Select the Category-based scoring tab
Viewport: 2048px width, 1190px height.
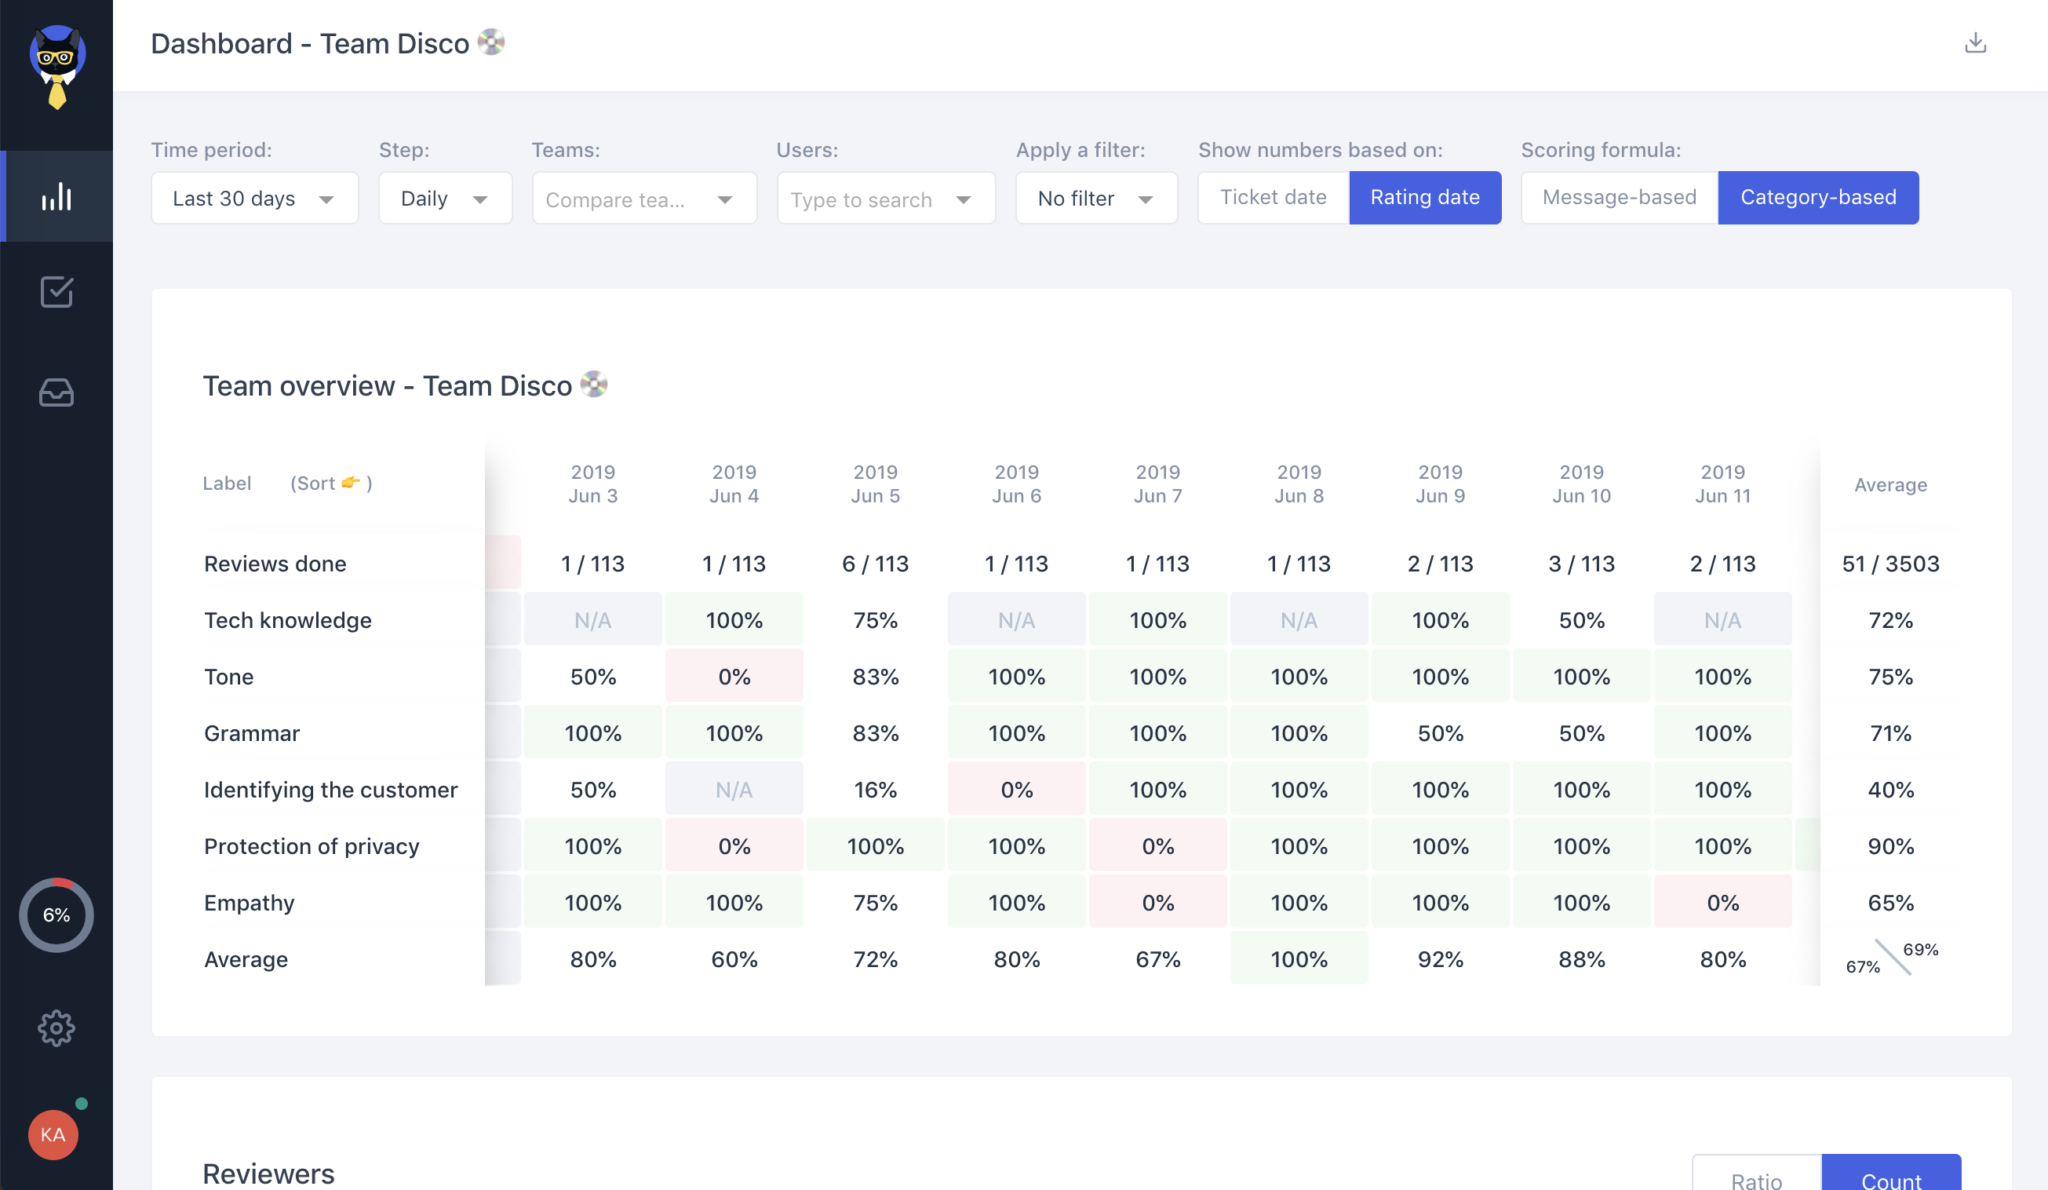tap(1818, 197)
